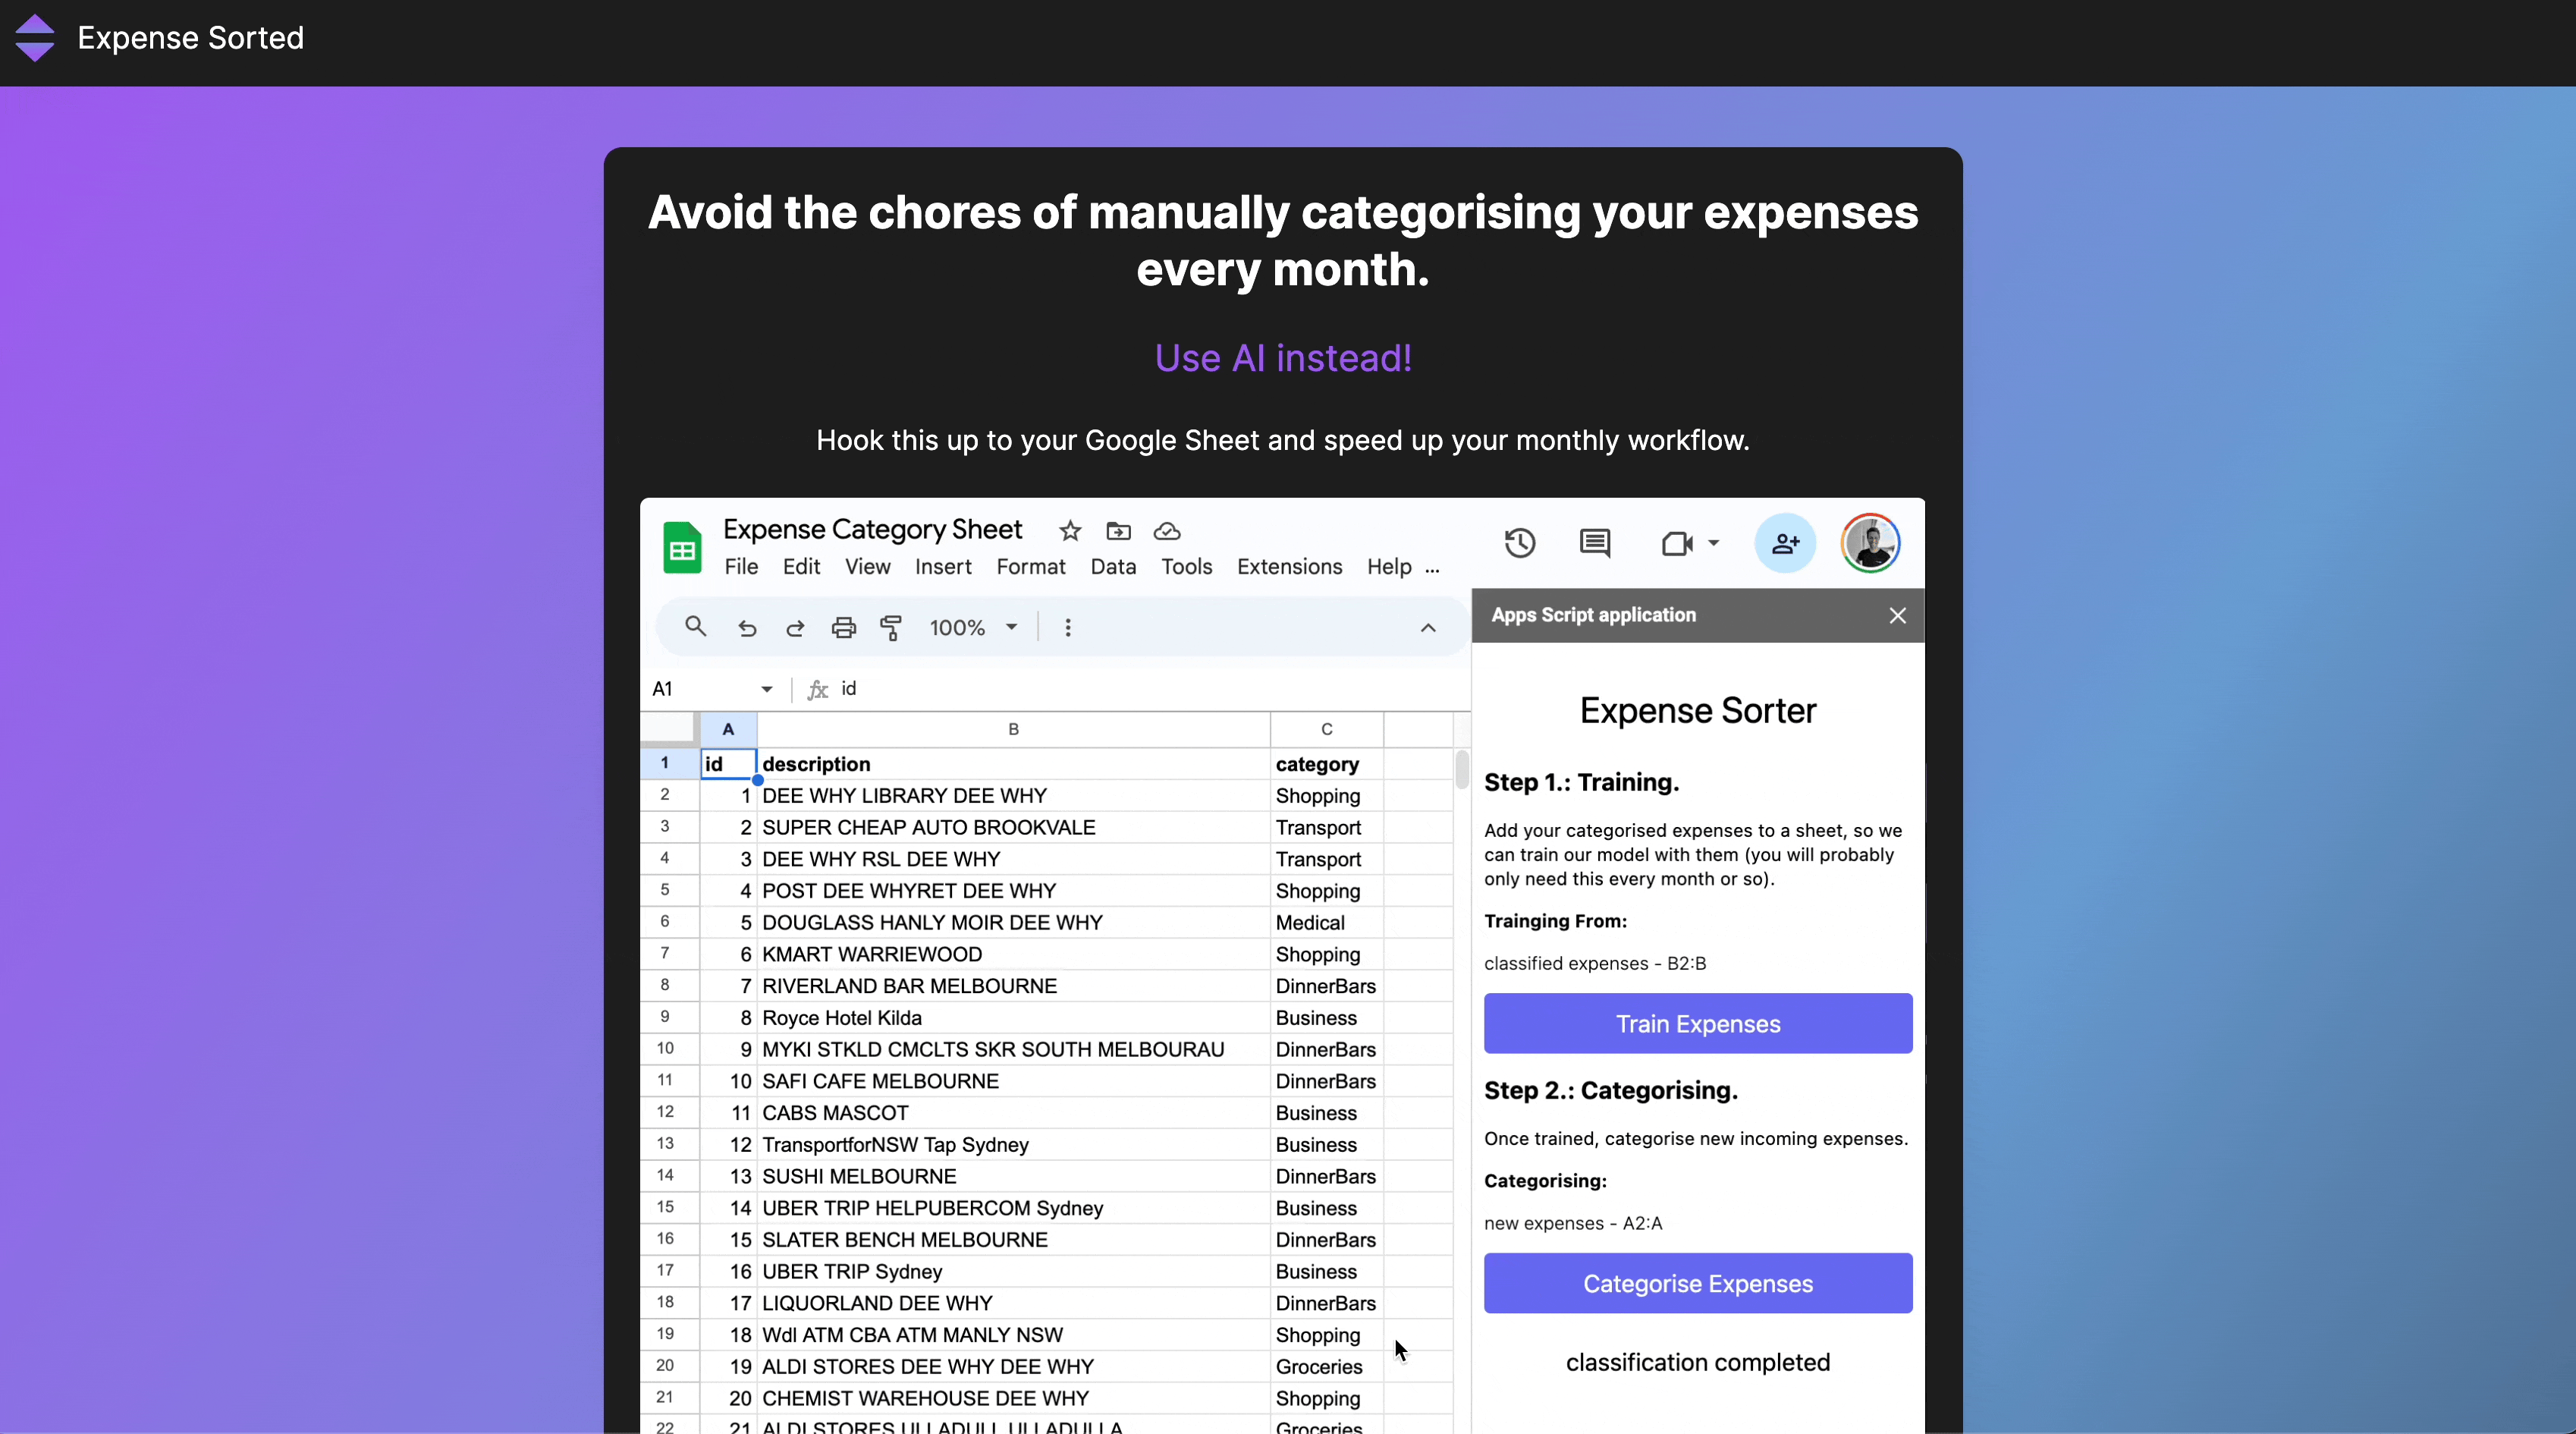Select column B header

click(x=1013, y=729)
